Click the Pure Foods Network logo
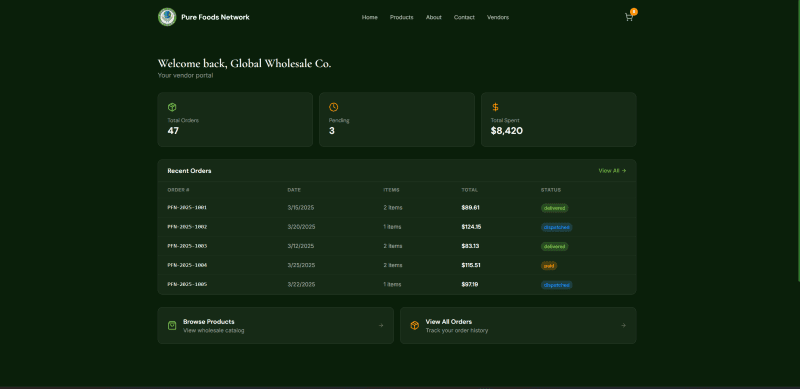Viewport: 800px width, 389px height. [167, 17]
